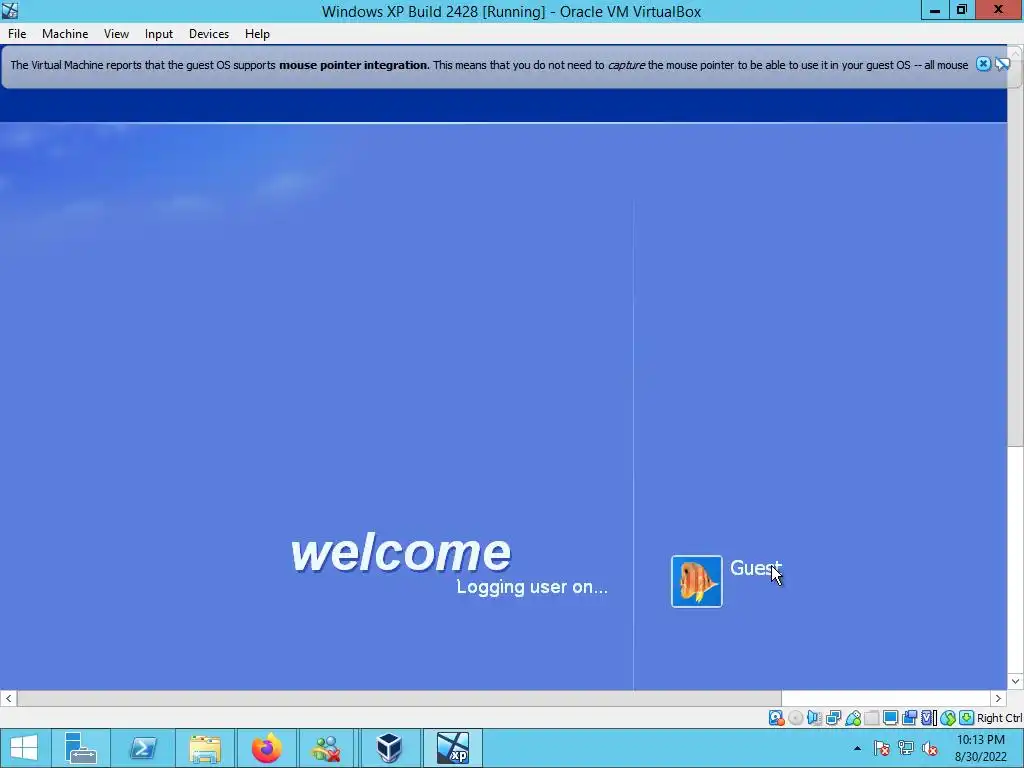The width and height of the screenshot is (1024, 768).
Task: Click the recording status icon
Action: [x=909, y=718]
